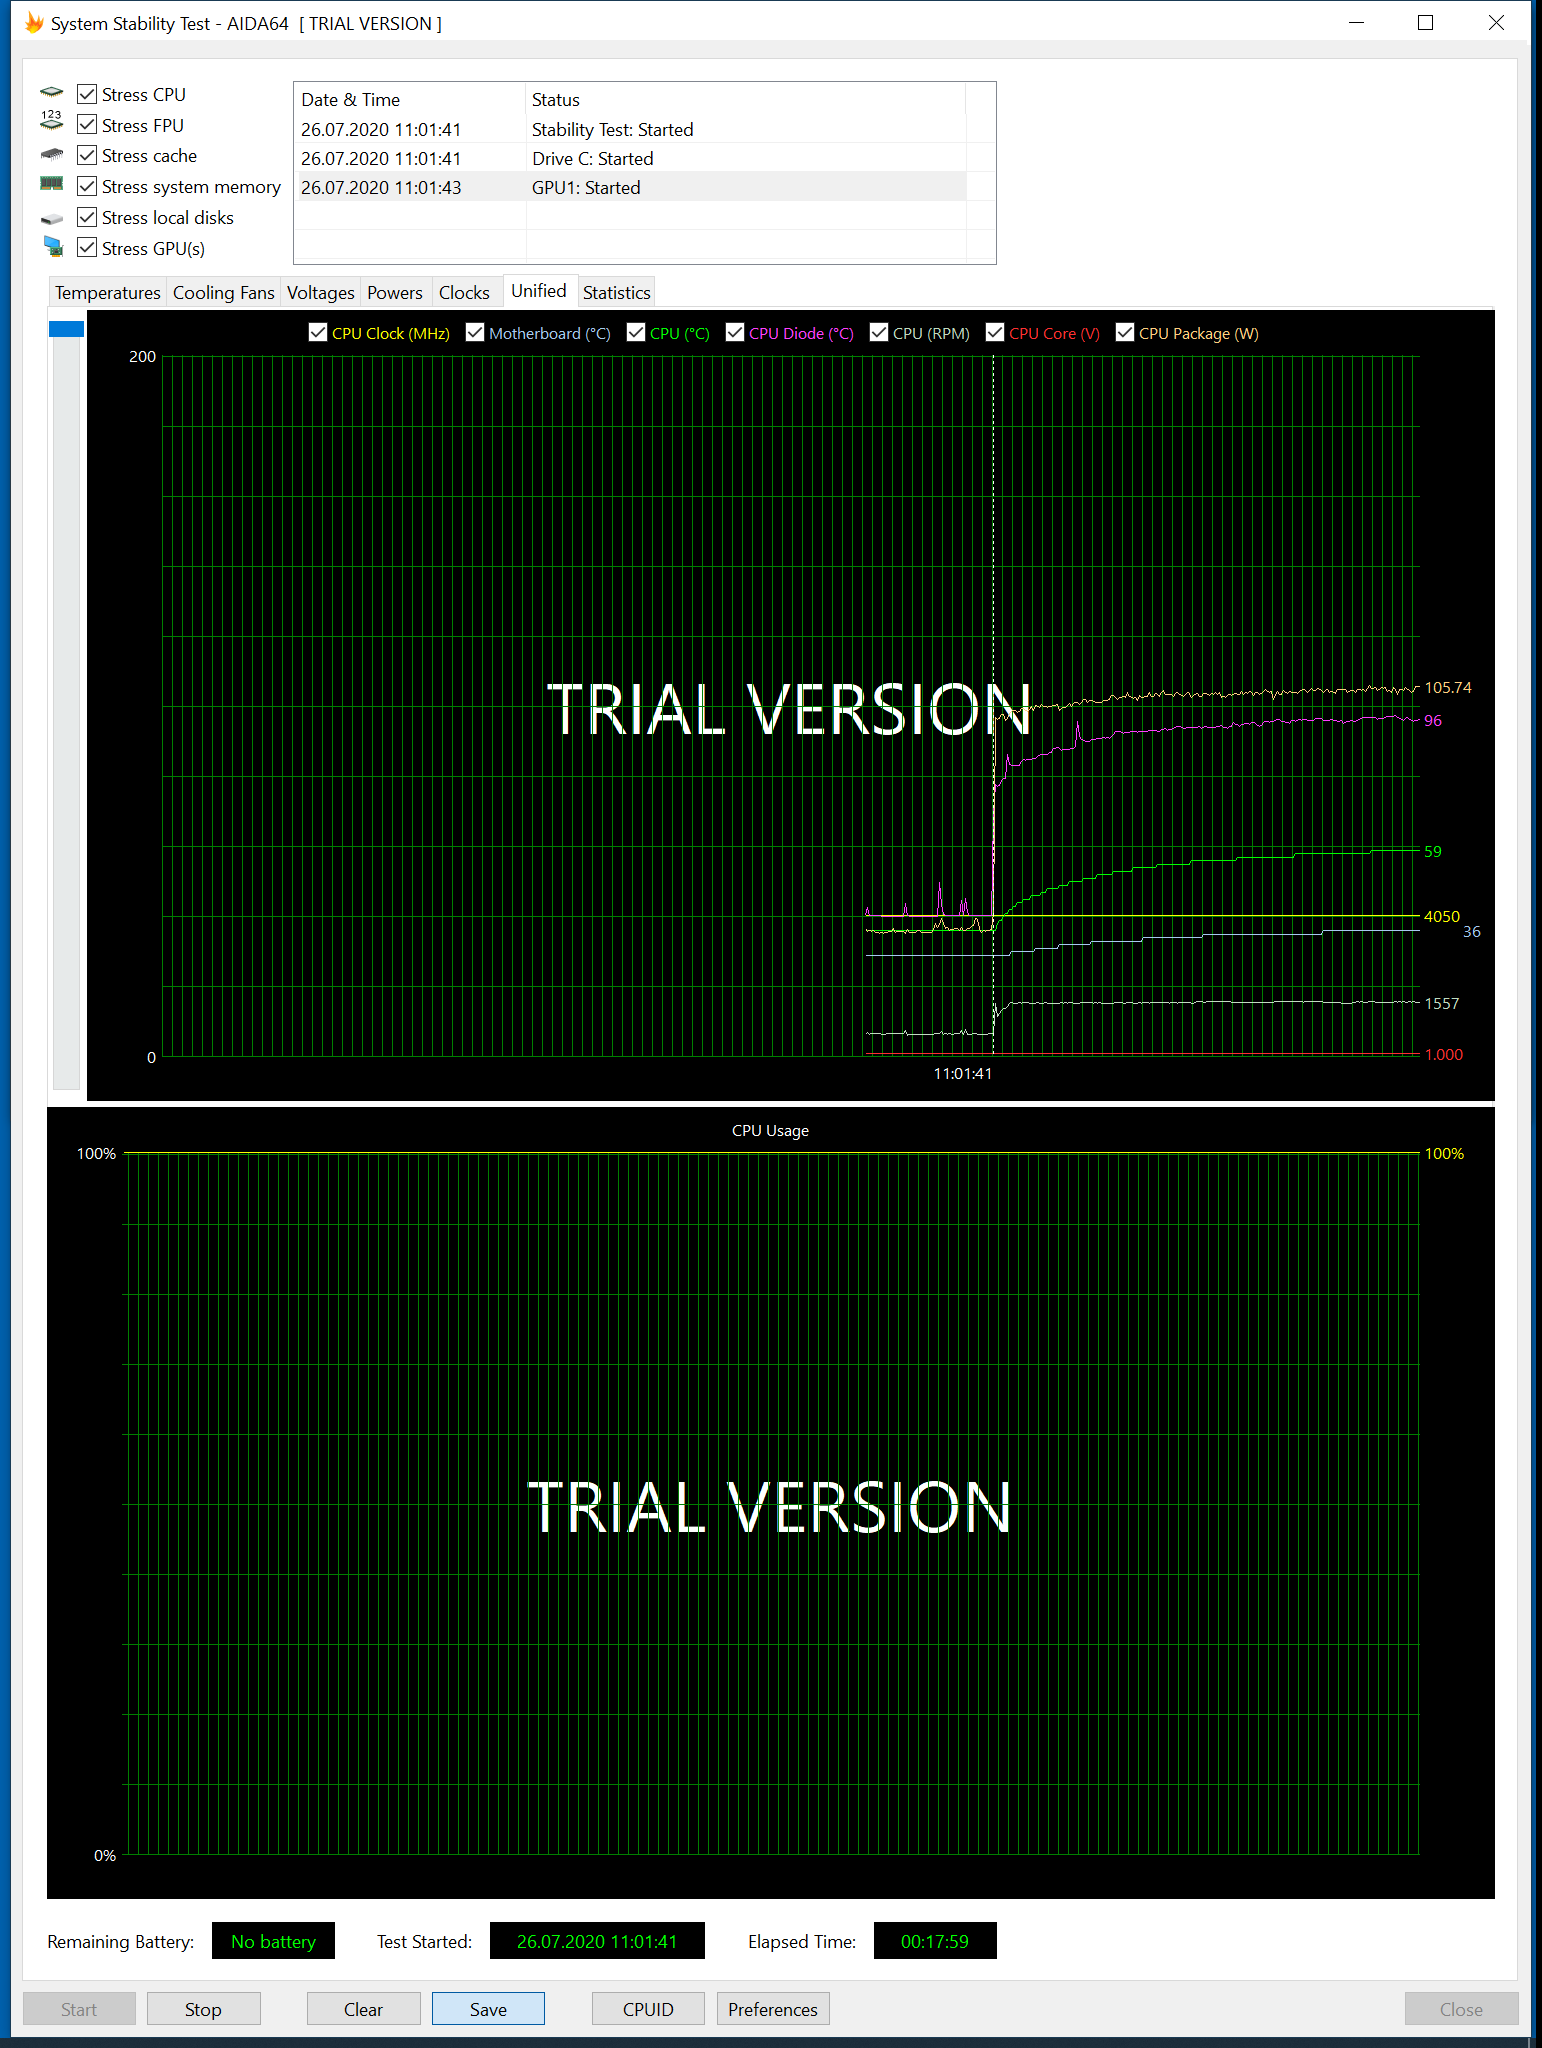Image resolution: width=1542 pixels, height=2048 pixels.
Task: Click the 123 icon beside Stress FPU
Action: click(x=52, y=122)
